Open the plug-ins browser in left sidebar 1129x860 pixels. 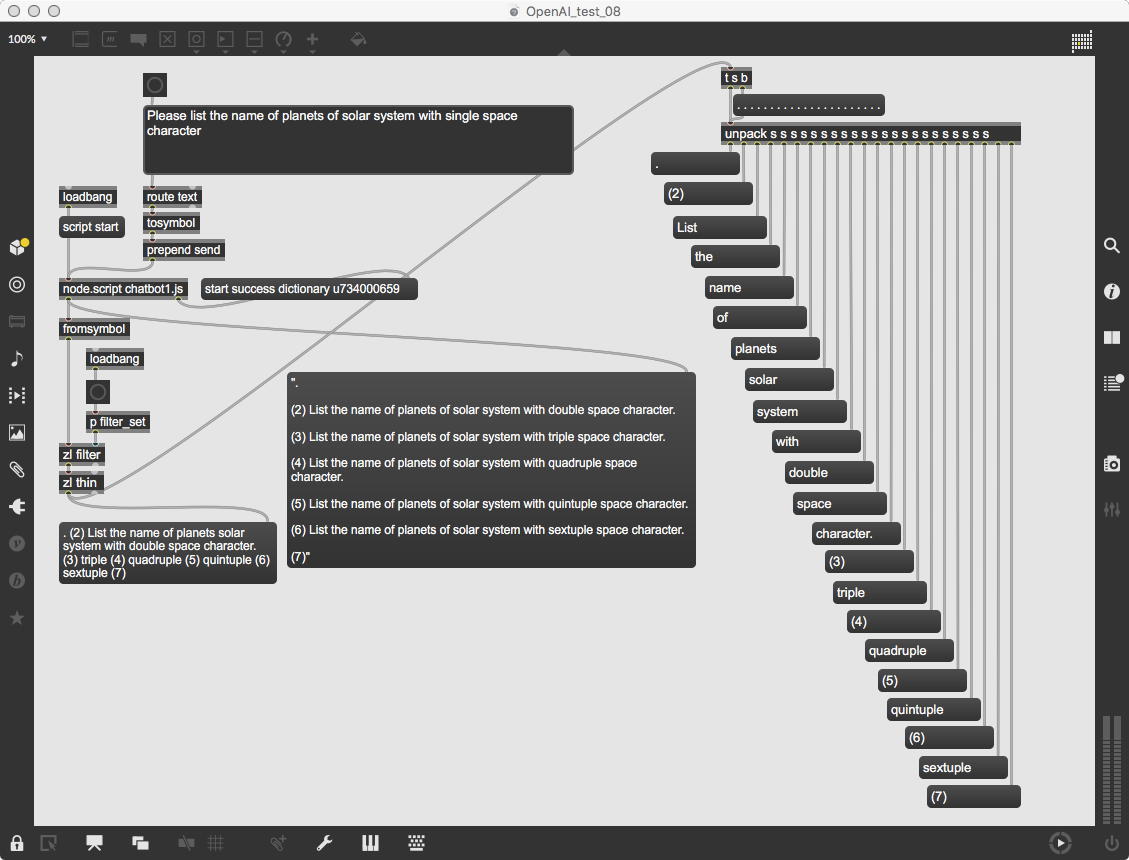pos(17,506)
